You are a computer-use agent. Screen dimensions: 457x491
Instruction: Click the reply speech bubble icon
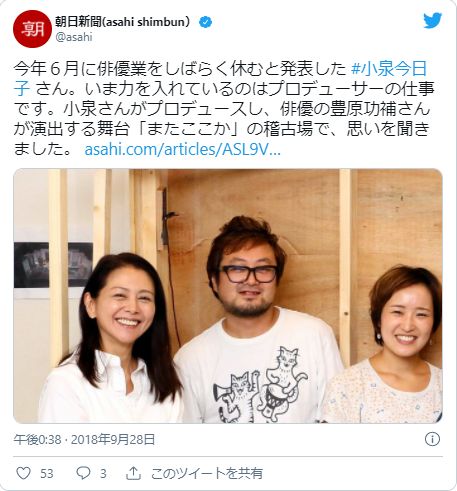tap(83, 473)
